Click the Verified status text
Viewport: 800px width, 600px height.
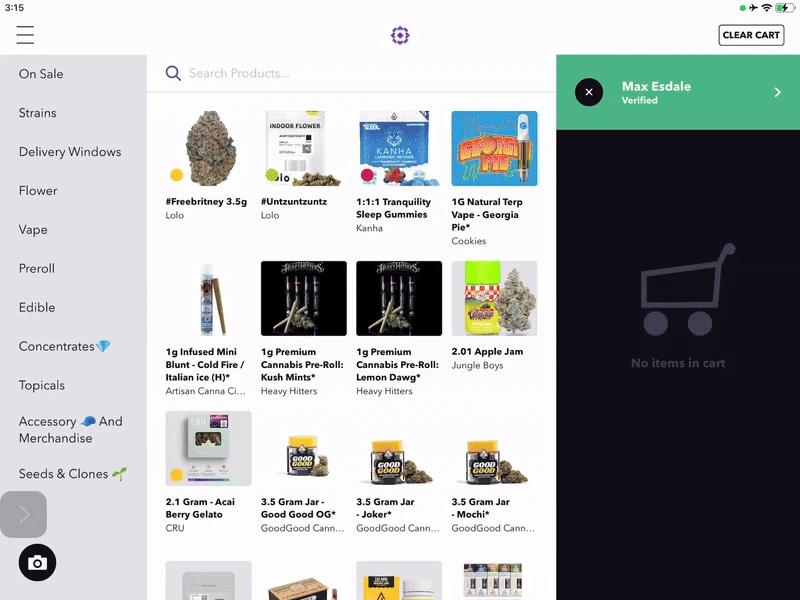[x=639, y=101]
